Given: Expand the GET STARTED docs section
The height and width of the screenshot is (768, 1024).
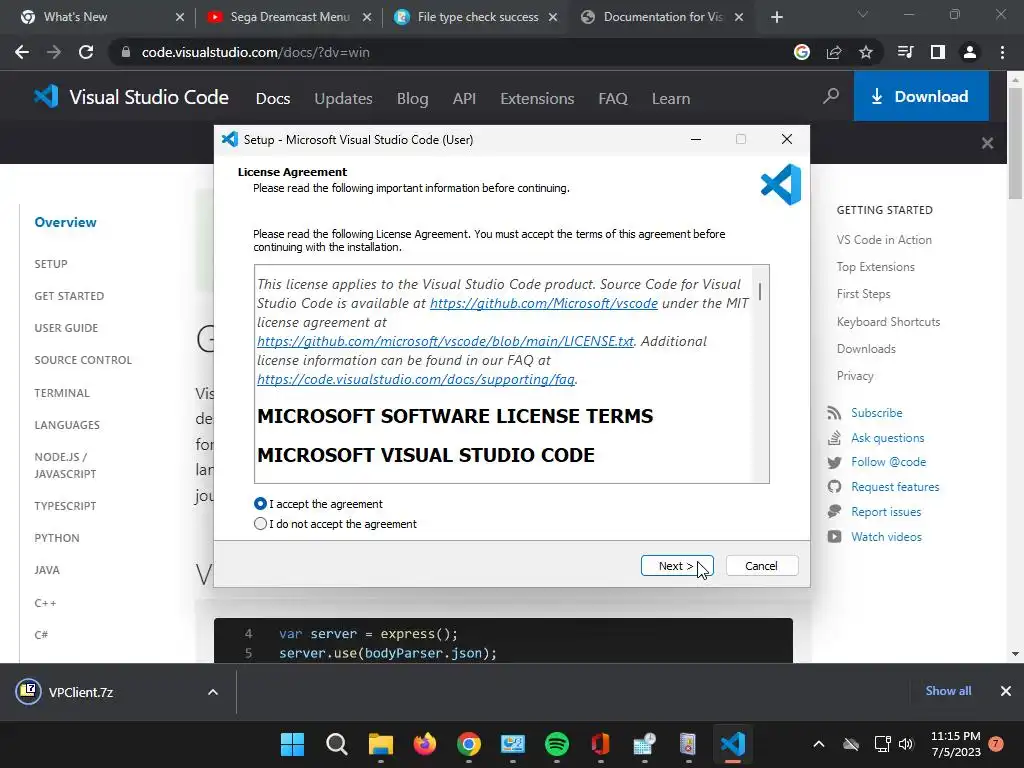Looking at the screenshot, I should pyautogui.click(x=69, y=296).
